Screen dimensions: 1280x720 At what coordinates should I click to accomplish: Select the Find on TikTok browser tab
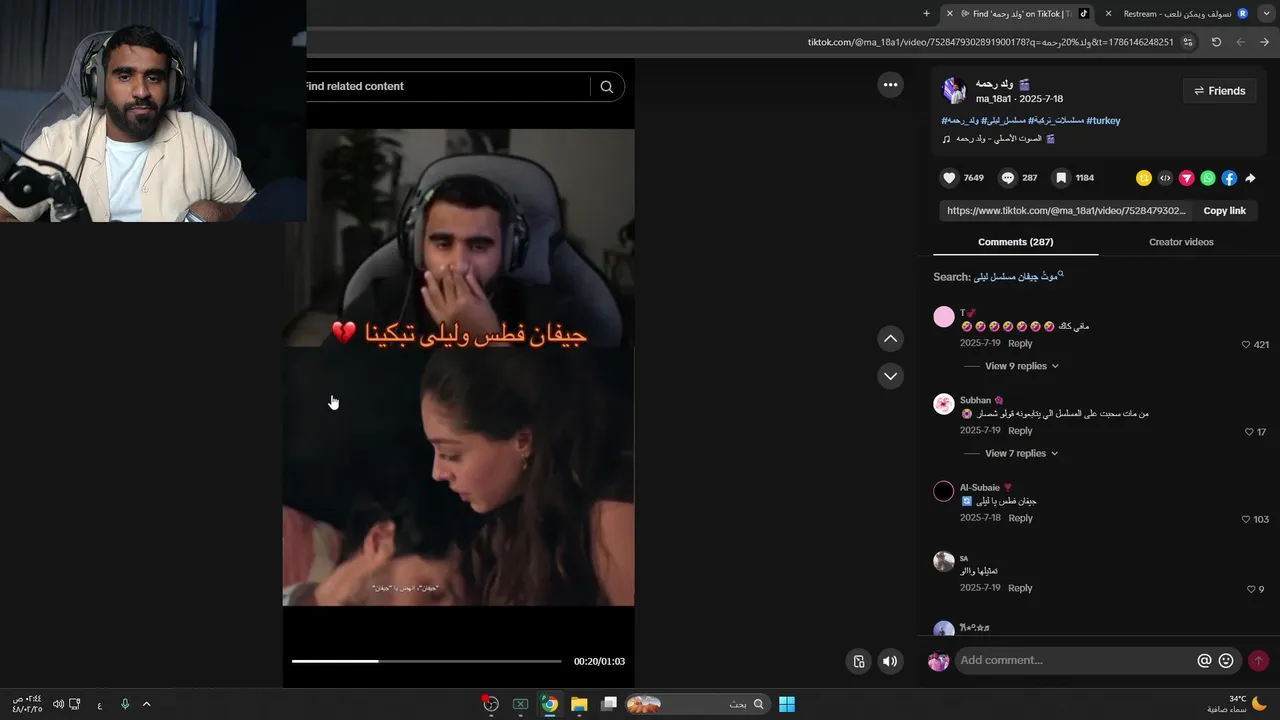1021,14
